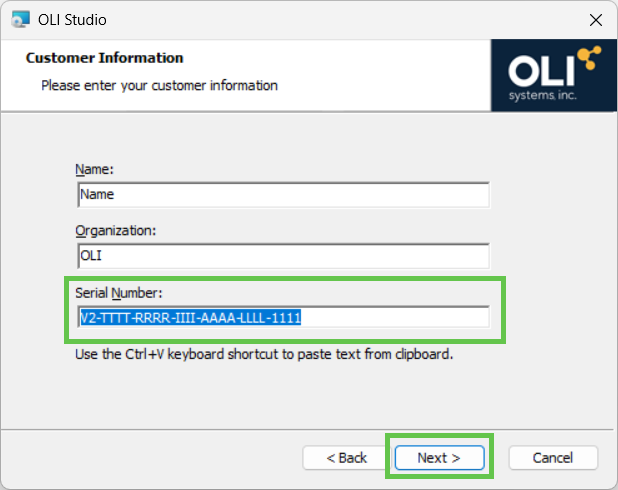Click the 'Name:' label

click(x=94, y=169)
